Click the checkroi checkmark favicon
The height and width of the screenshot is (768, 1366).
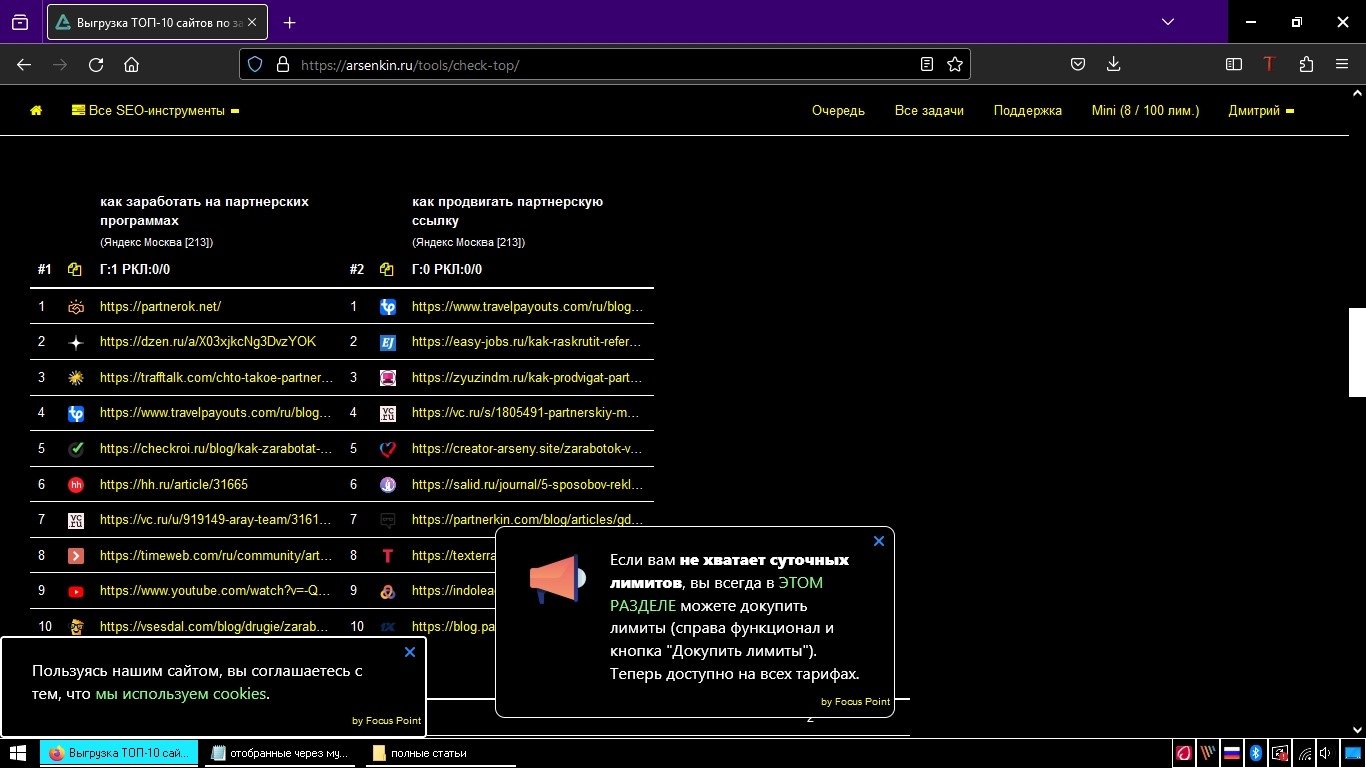pos(76,449)
